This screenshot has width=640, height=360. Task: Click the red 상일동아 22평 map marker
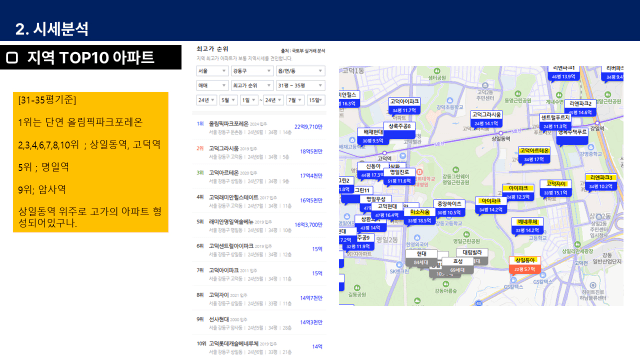(525, 265)
